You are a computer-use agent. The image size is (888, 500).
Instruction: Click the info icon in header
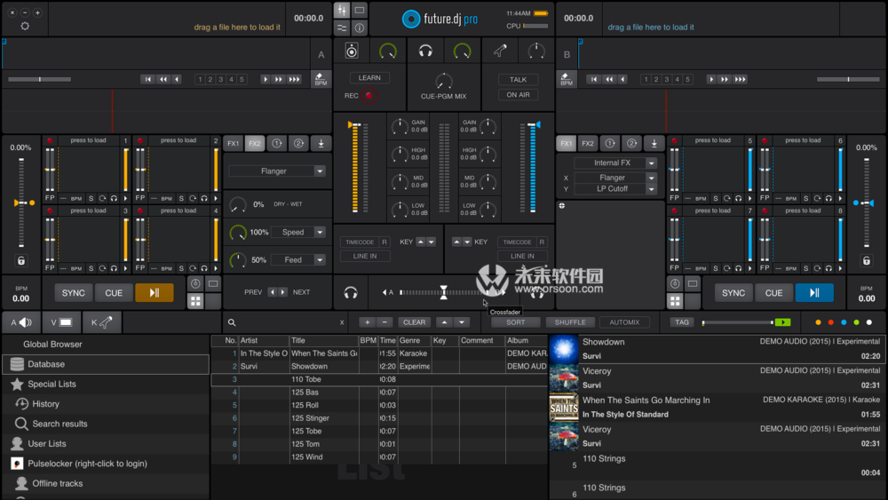pos(359,27)
